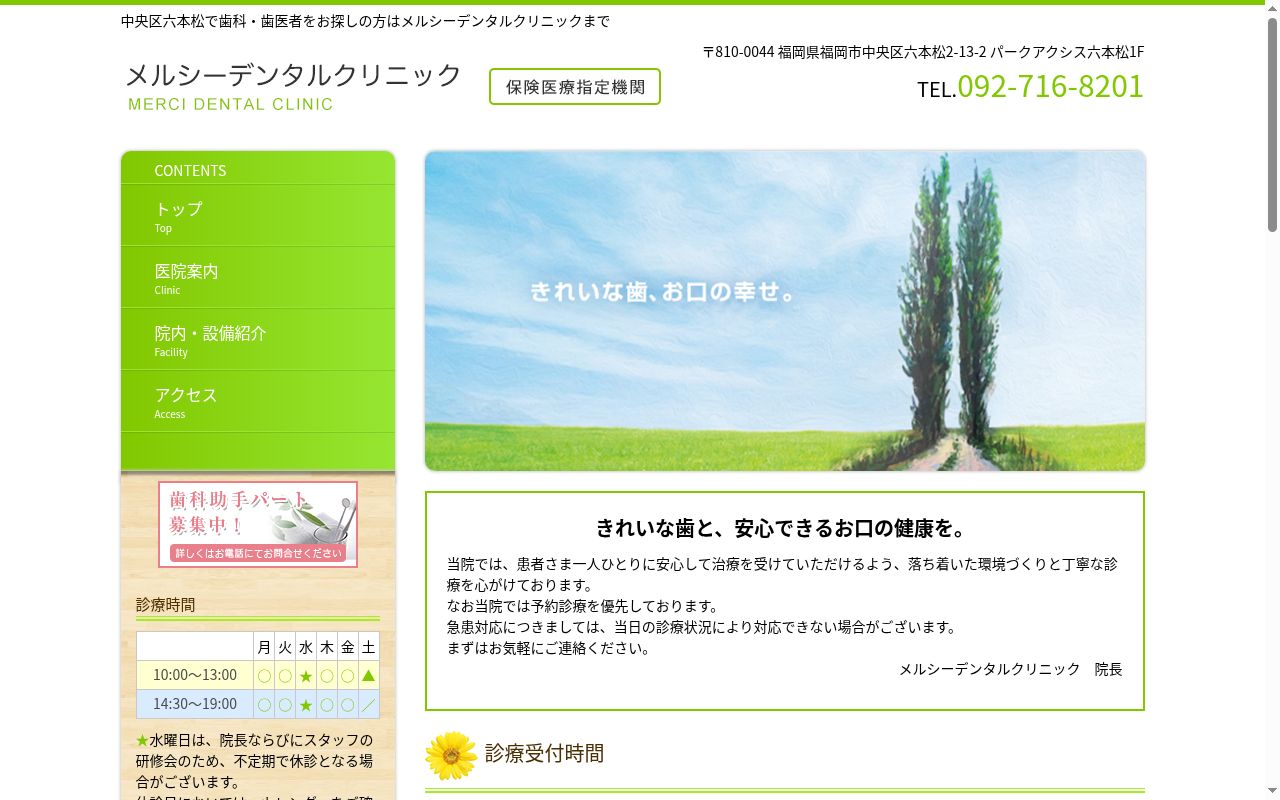Screen dimensions: 1280x800
Task: Open 院内・設備紹介 (Facility) in the menu
Action: point(258,340)
